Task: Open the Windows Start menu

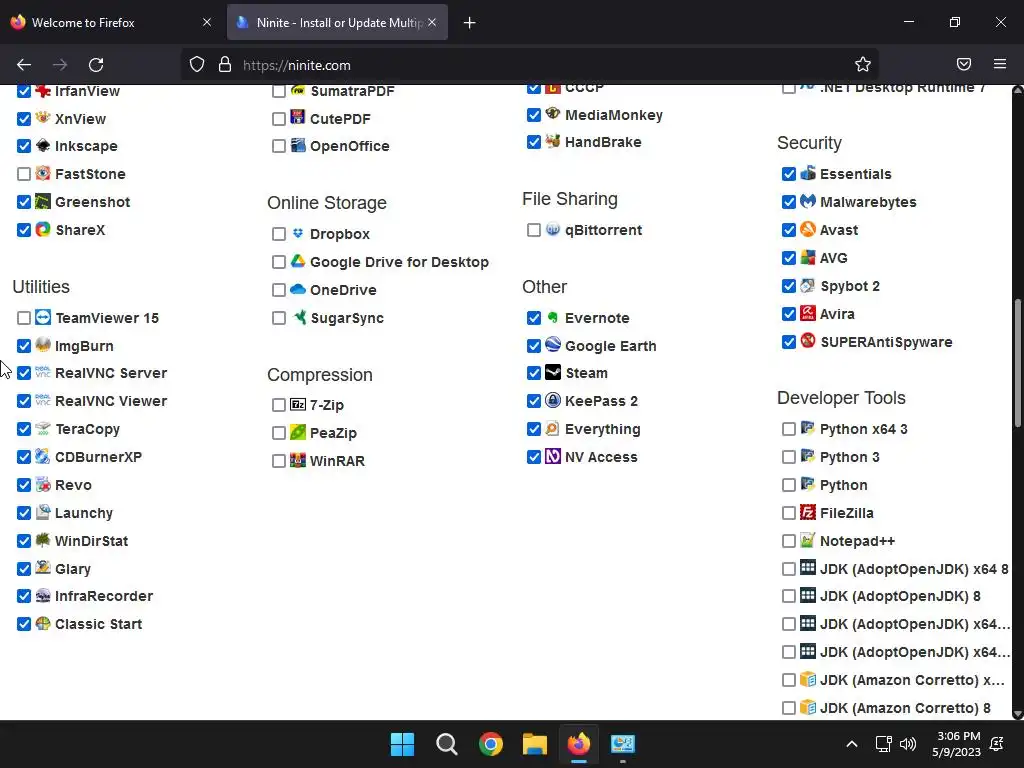Action: click(x=402, y=744)
